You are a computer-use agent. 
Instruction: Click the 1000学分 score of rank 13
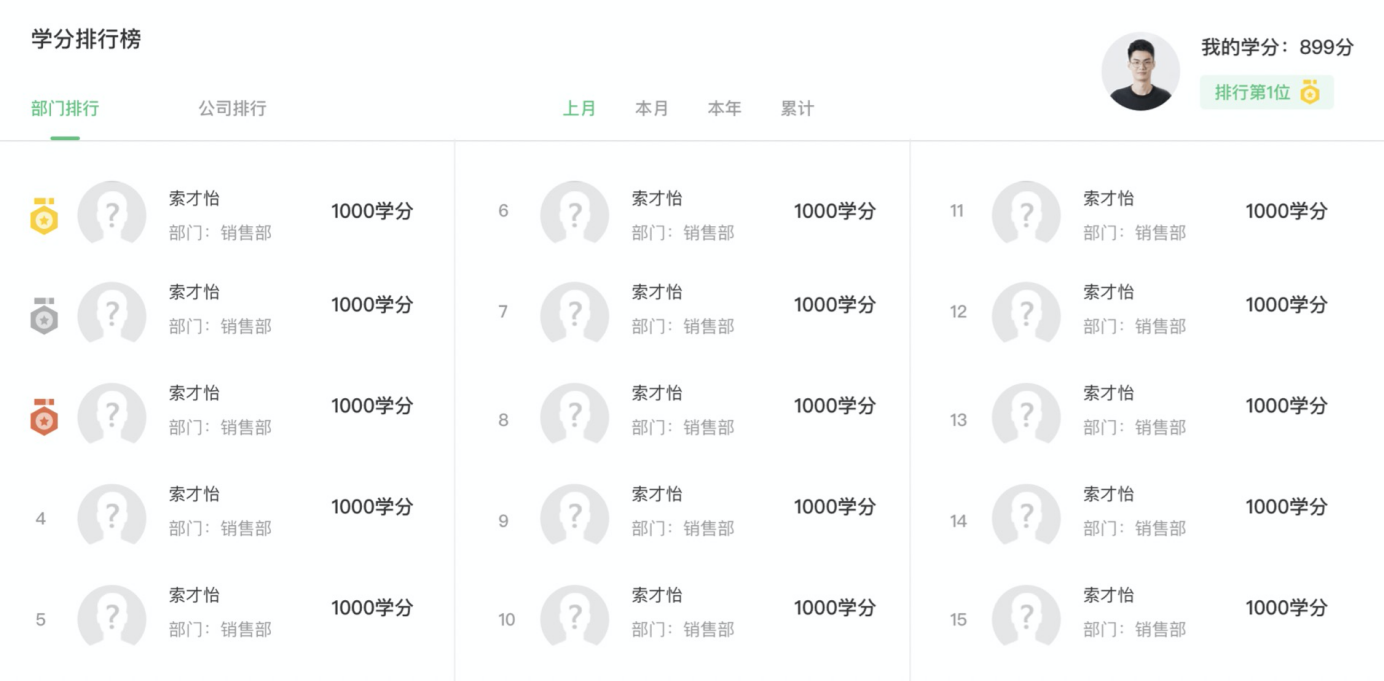1286,406
